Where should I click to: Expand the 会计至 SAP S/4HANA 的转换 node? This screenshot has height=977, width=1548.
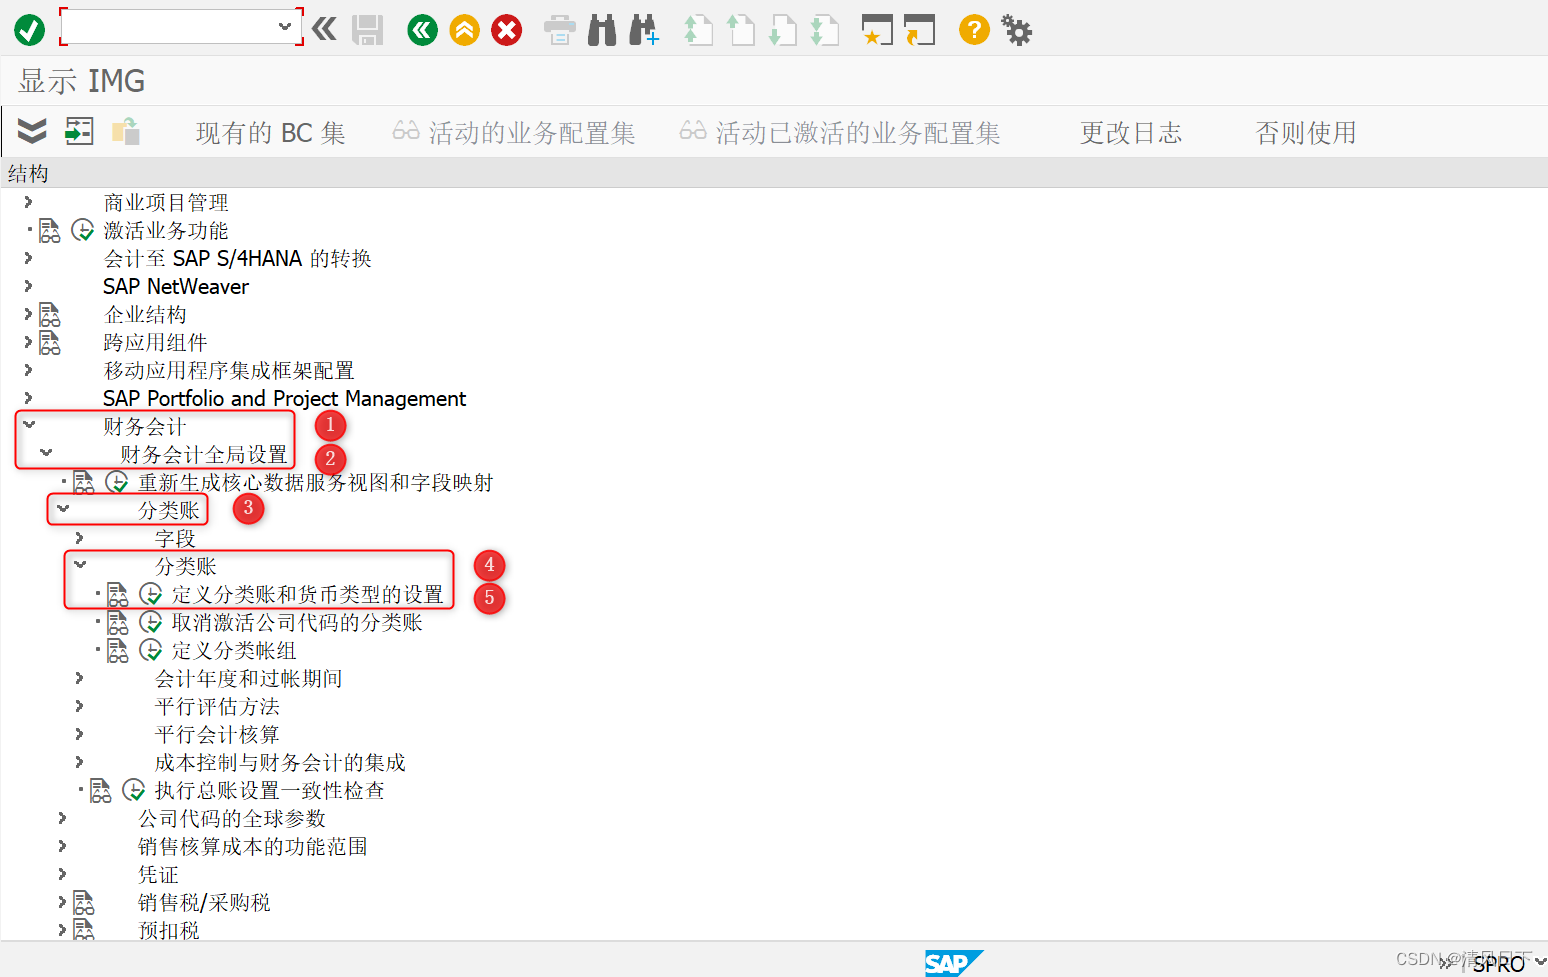[x=28, y=258]
